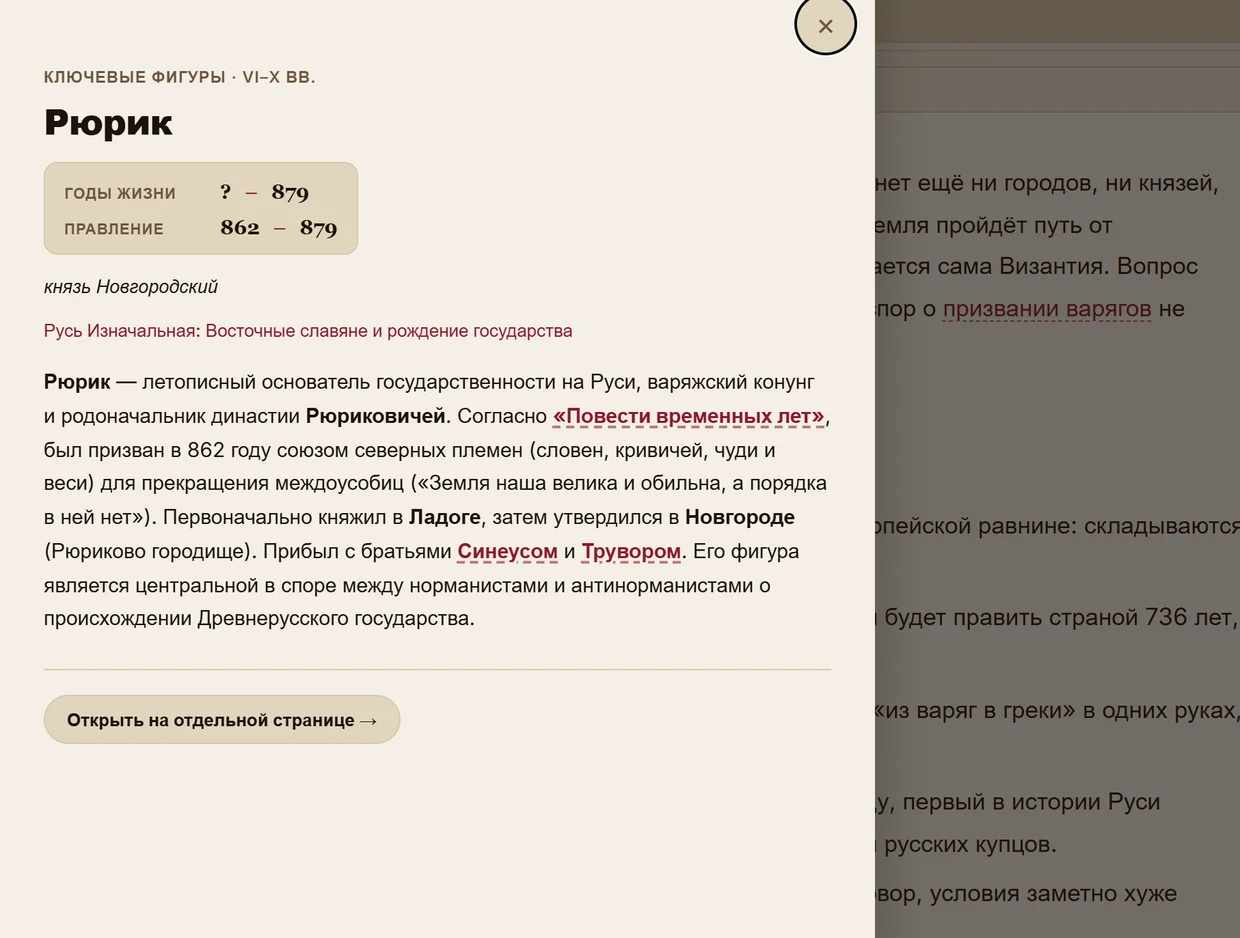
Task: Click the bold word 'Рюриковичей'
Action: click(375, 416)
